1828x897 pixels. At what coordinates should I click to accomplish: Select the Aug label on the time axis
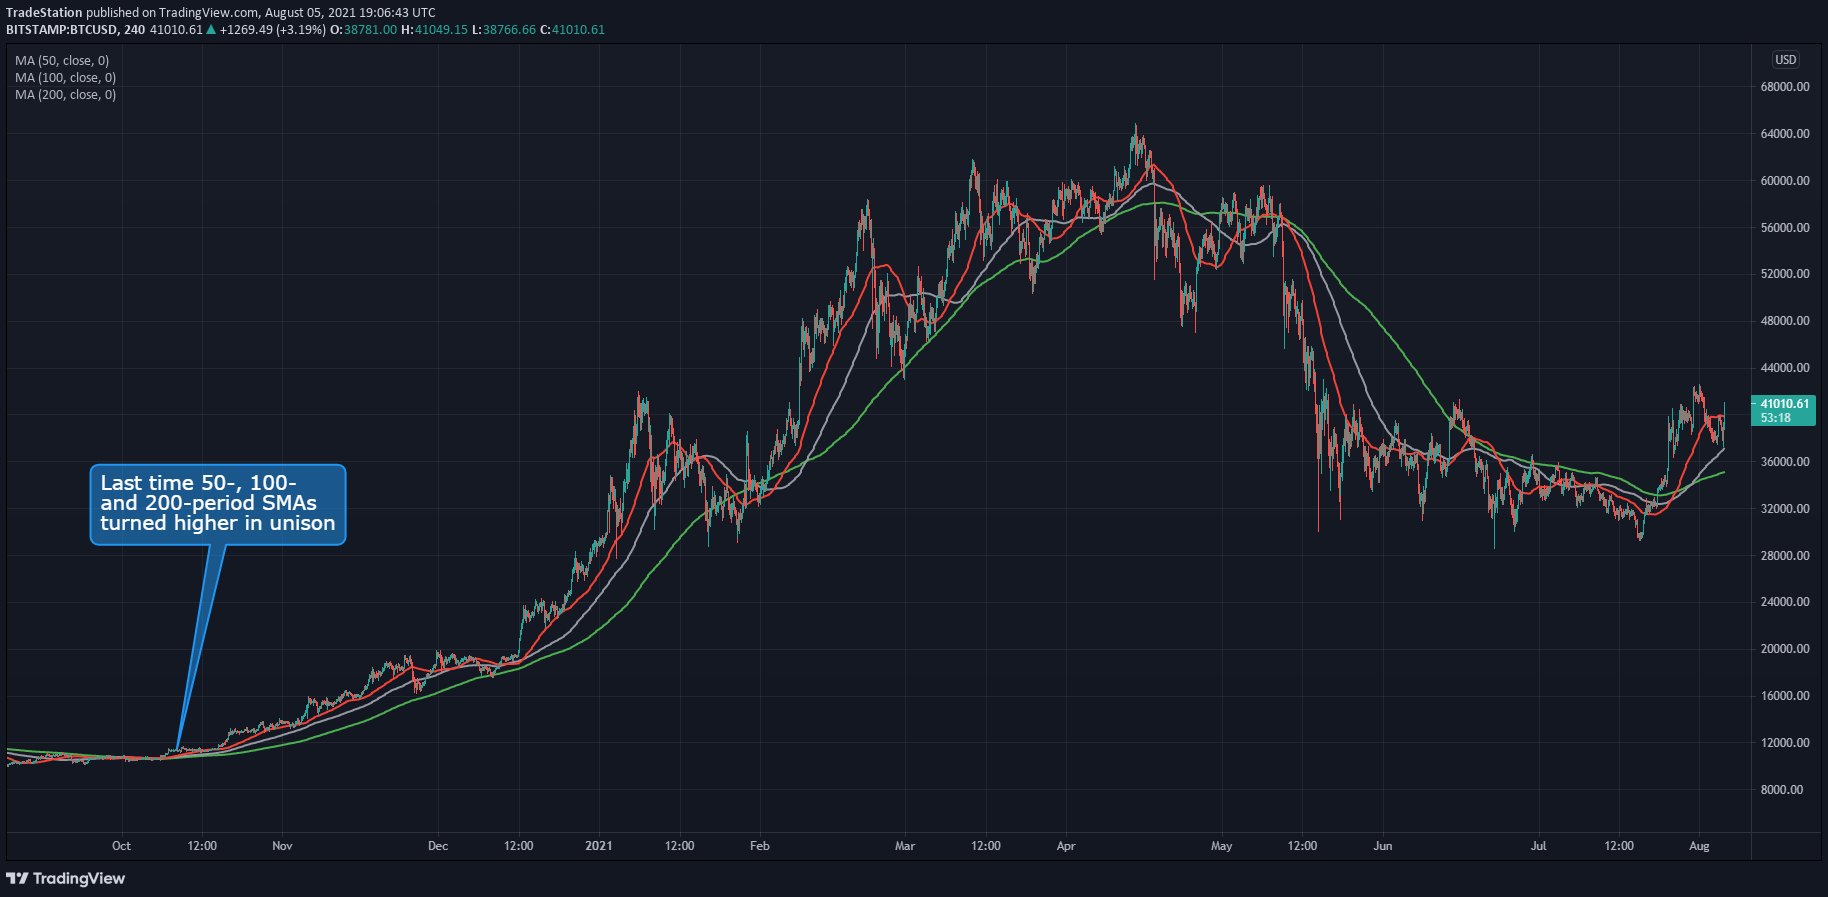click(x=1699, y=846)
